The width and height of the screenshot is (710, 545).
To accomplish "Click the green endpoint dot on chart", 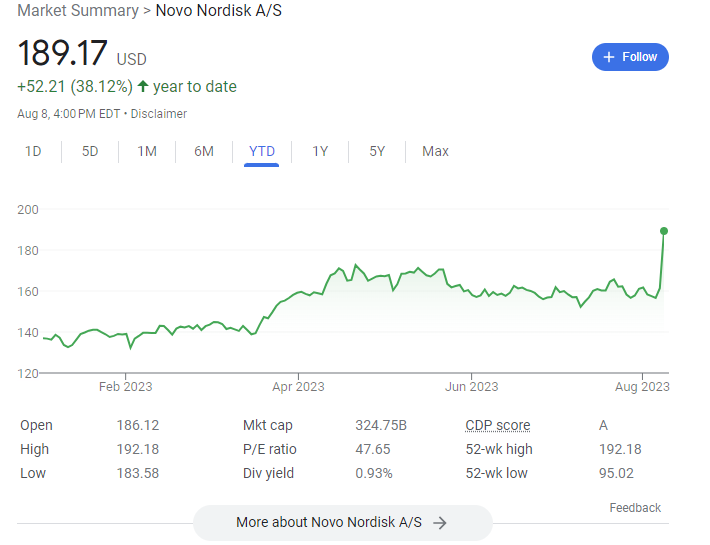I will click(664, 231).
